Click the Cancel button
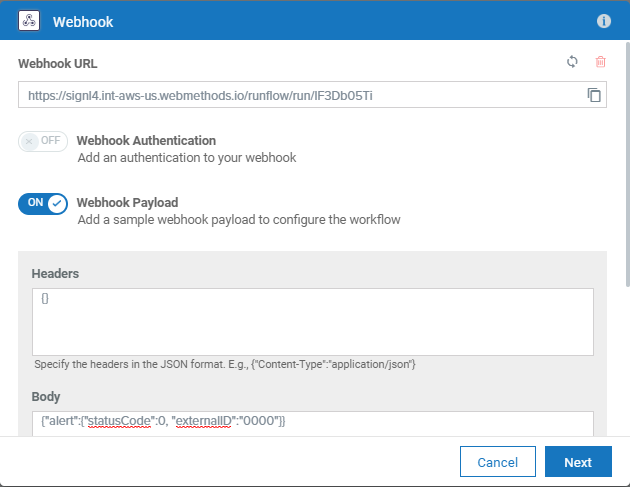 [x=498, y=462]
